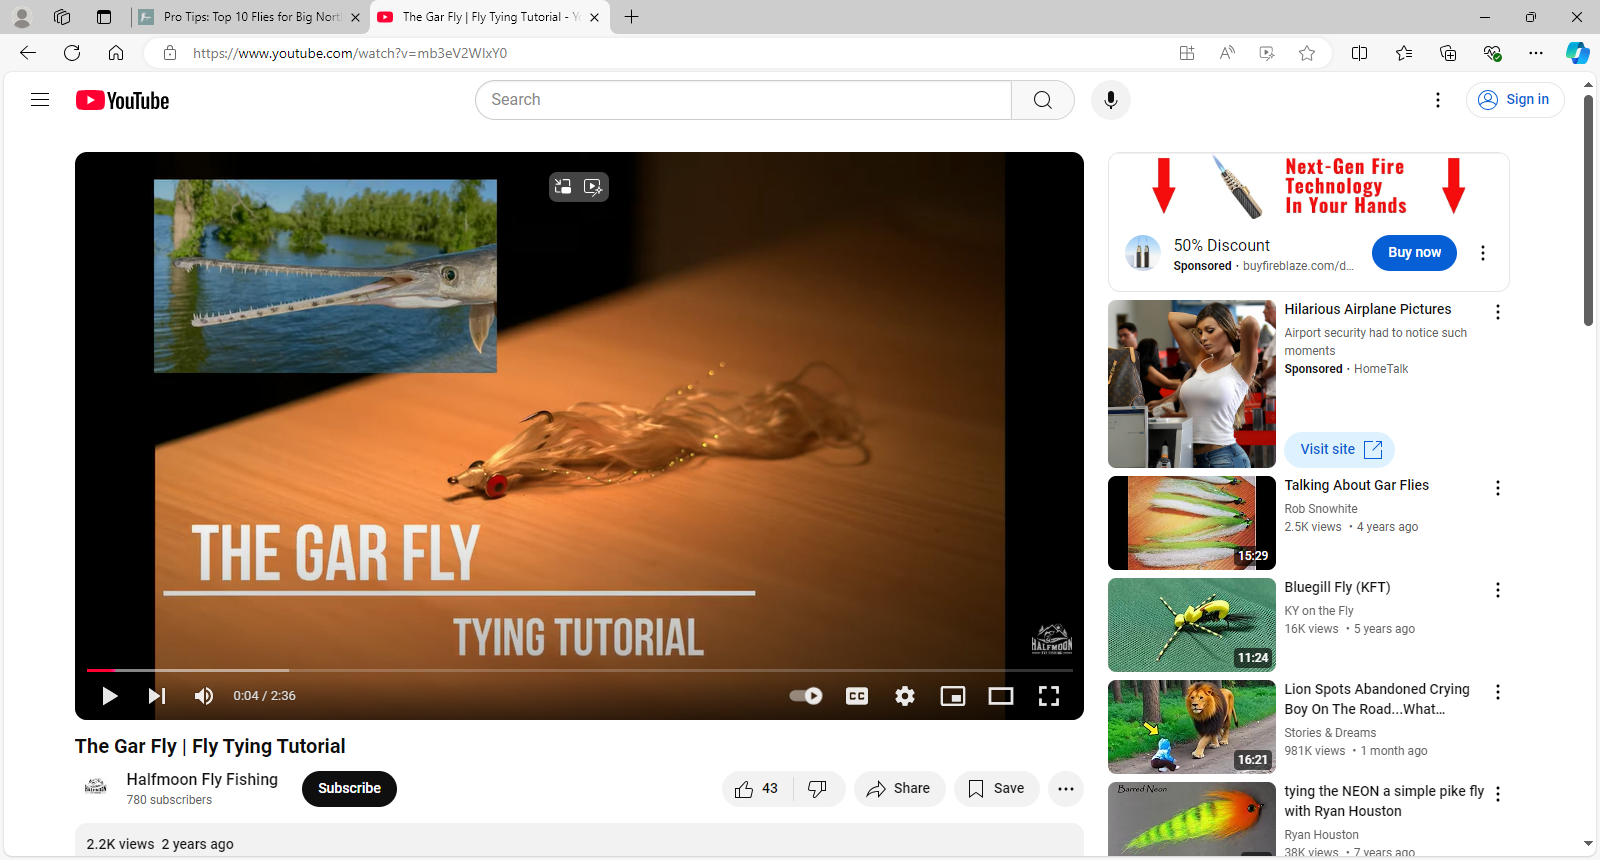Open Edge collections
The image size is (1600, 860).
pos(1448,53)
